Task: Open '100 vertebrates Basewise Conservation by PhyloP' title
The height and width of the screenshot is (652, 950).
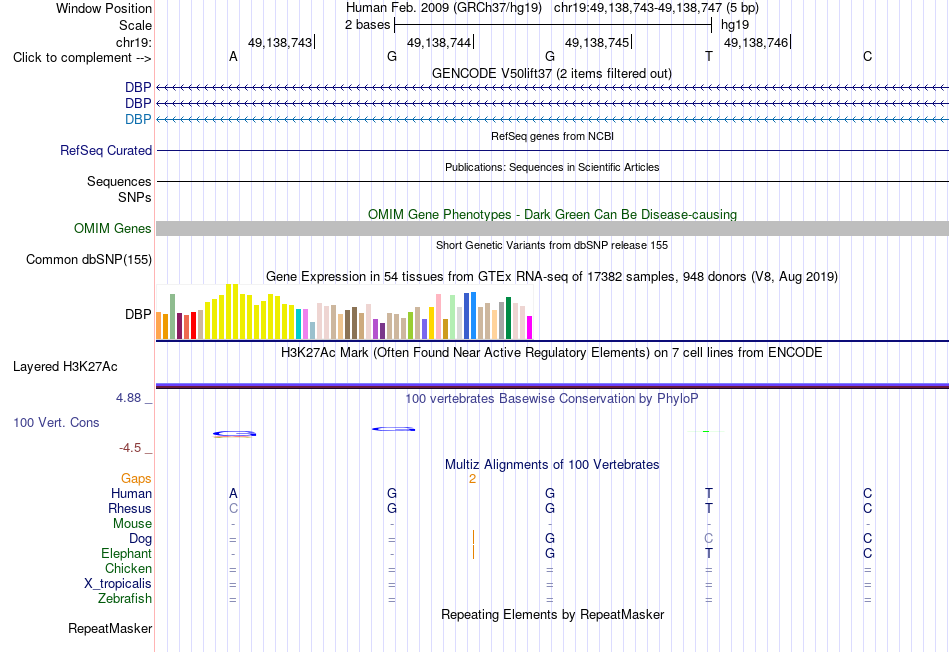Action: (x=552, y=399)
